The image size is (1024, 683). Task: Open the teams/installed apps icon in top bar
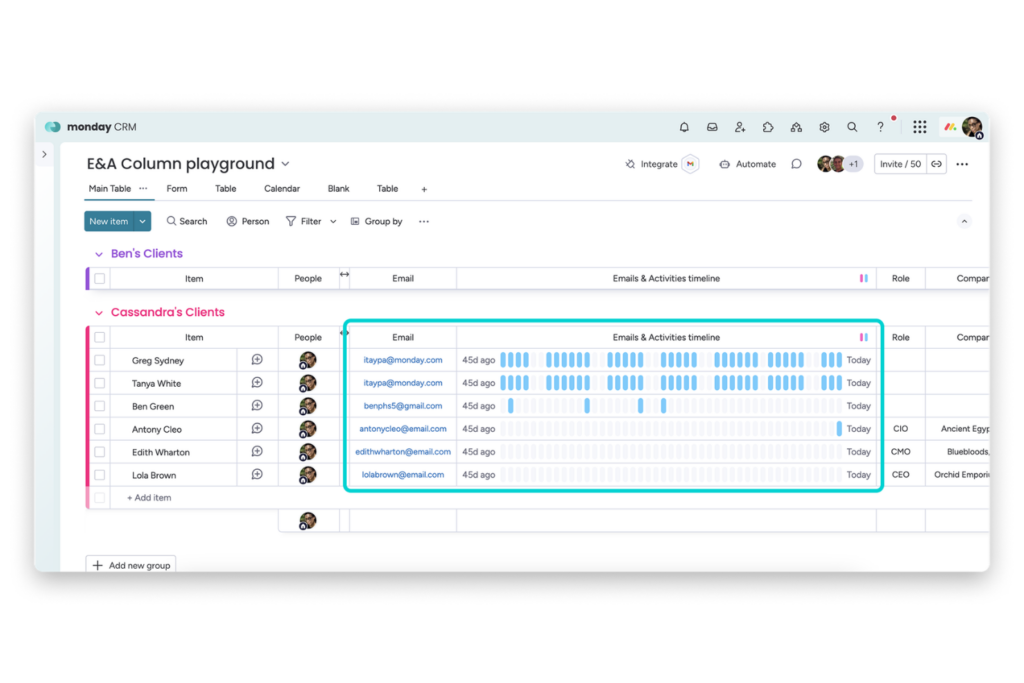point(796,127)
